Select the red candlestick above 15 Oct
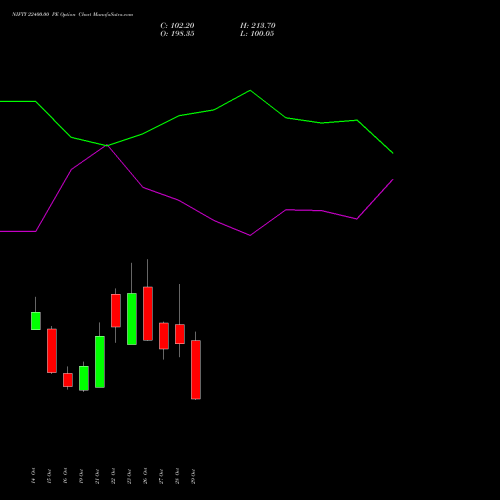Viewport: 500px width, 500px height. pos(52,351)
